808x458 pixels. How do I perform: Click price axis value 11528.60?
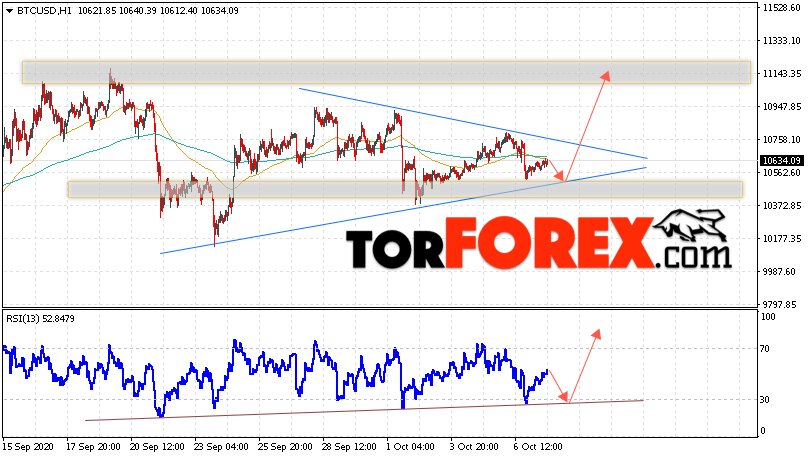781,8
